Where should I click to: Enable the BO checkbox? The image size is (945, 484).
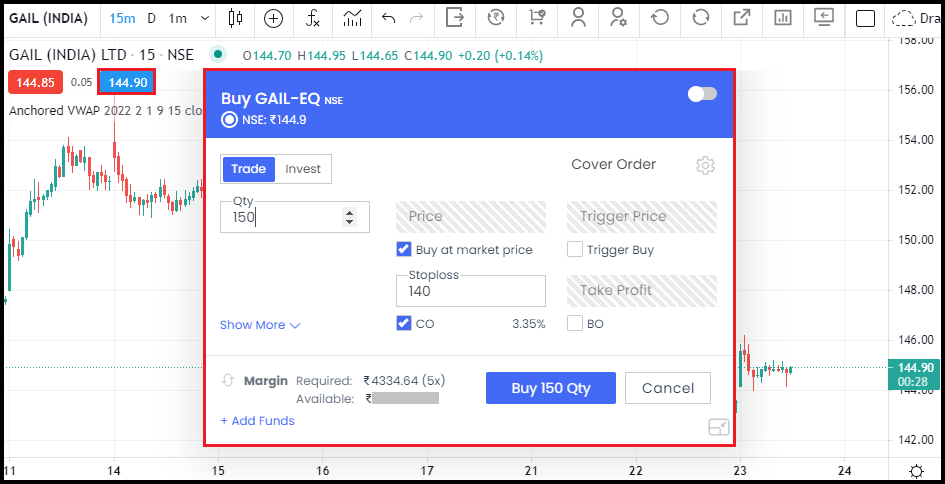click(575, 324)
